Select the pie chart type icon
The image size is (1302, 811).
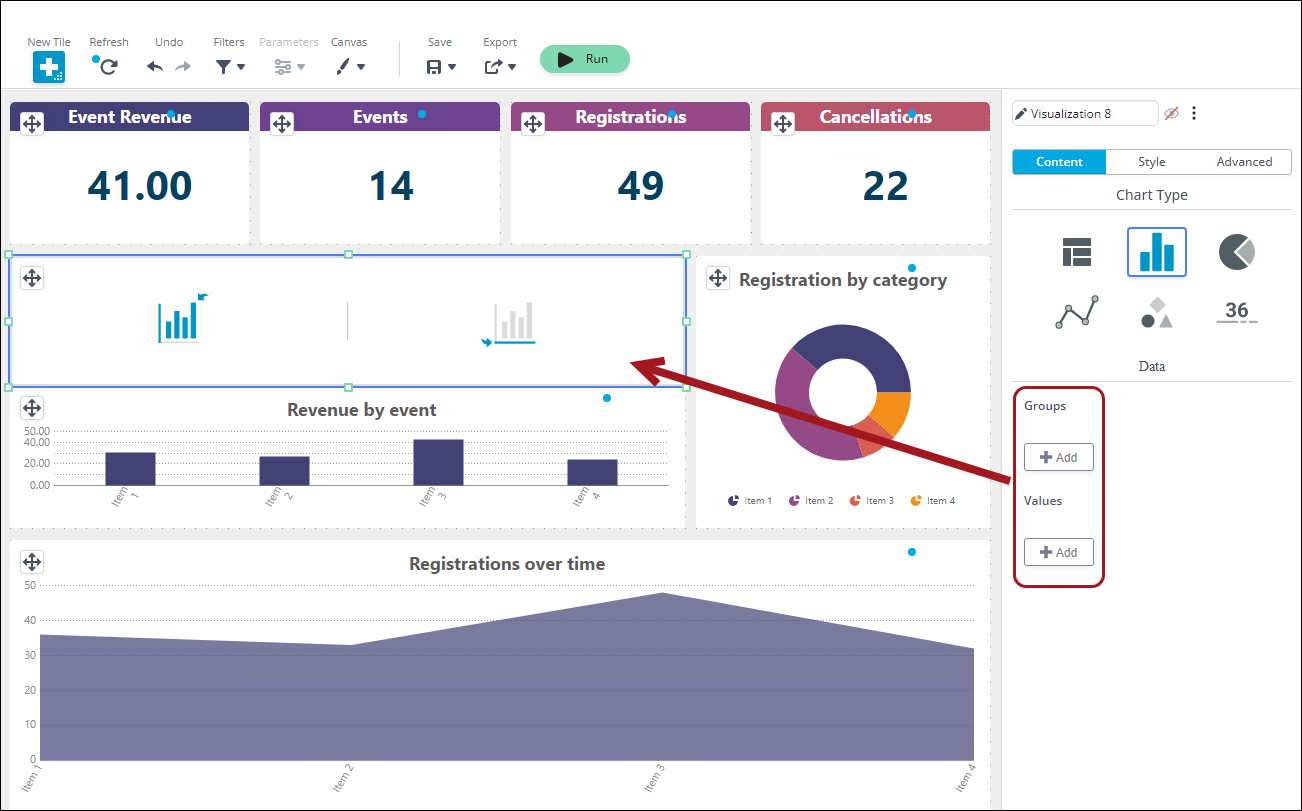pyautogui.click(x=1237, y=252)
